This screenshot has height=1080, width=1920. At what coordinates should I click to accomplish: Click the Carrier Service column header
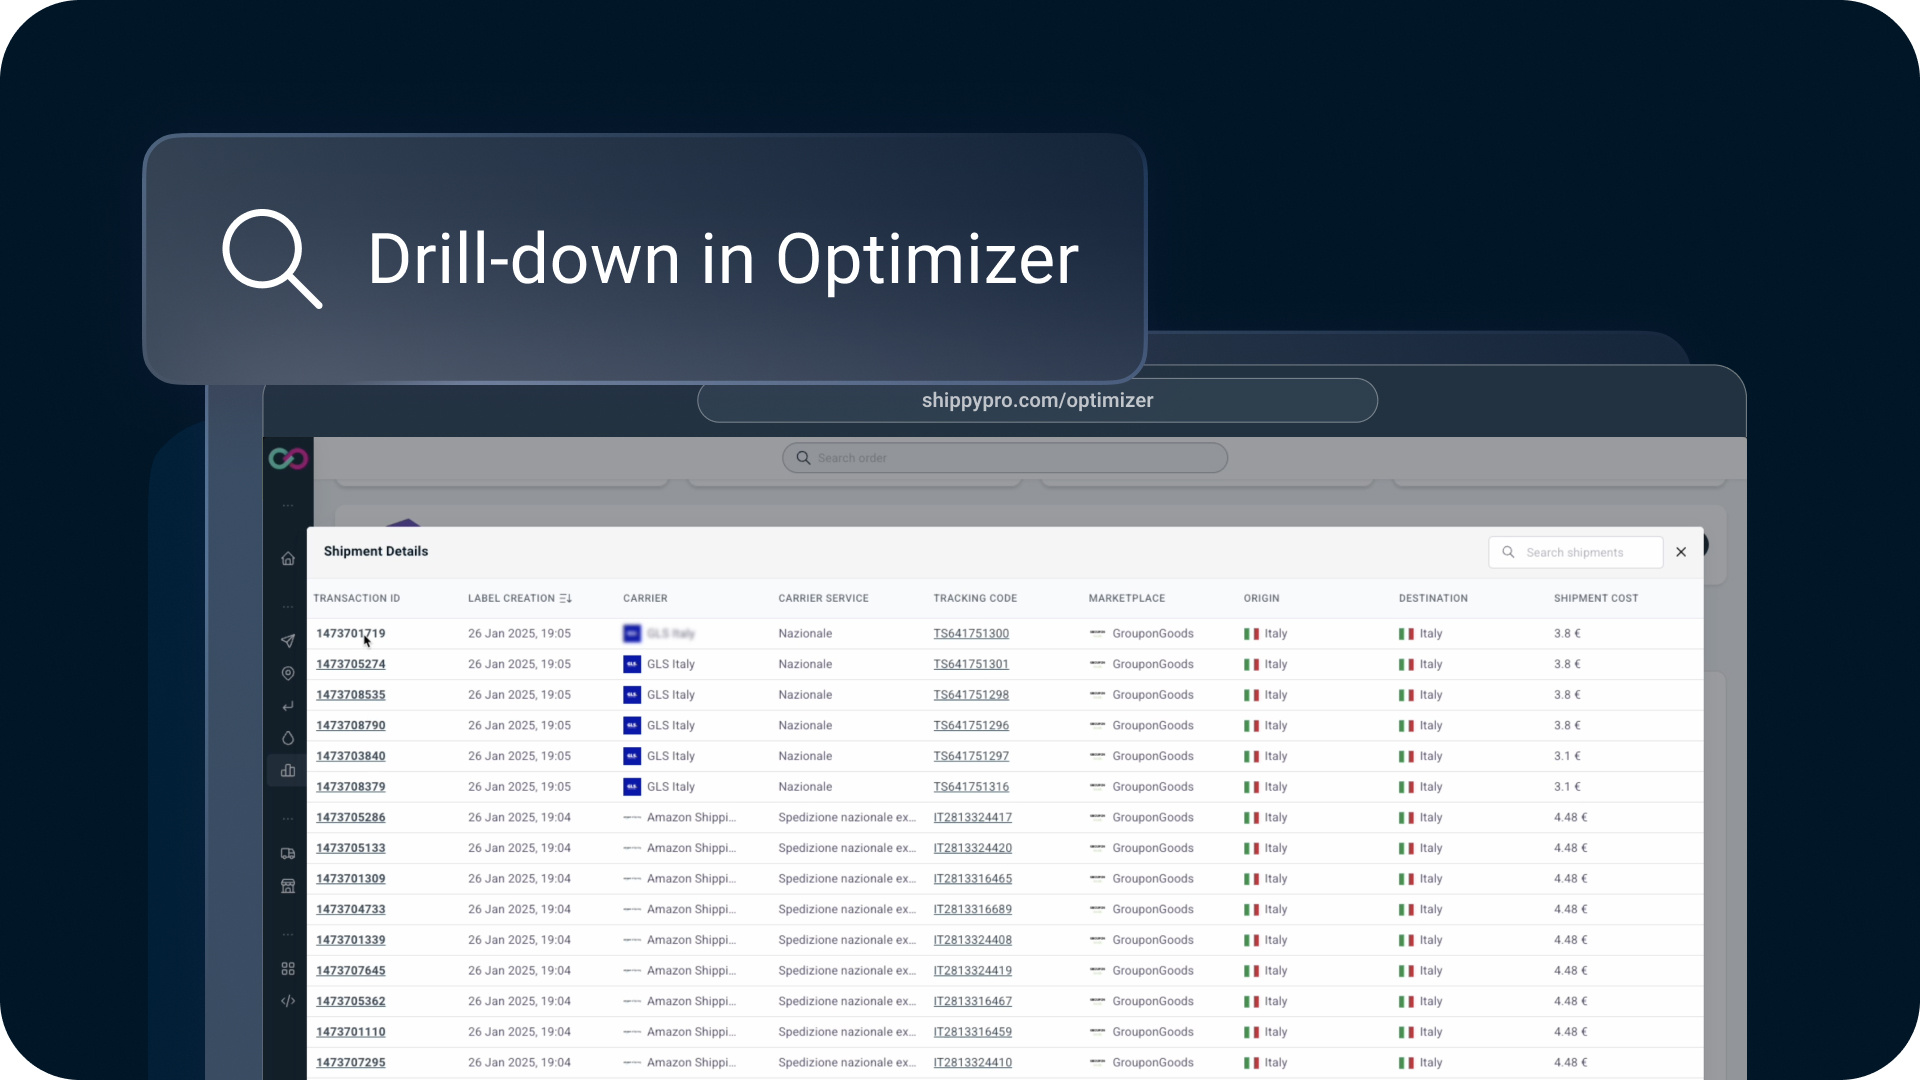824,598
